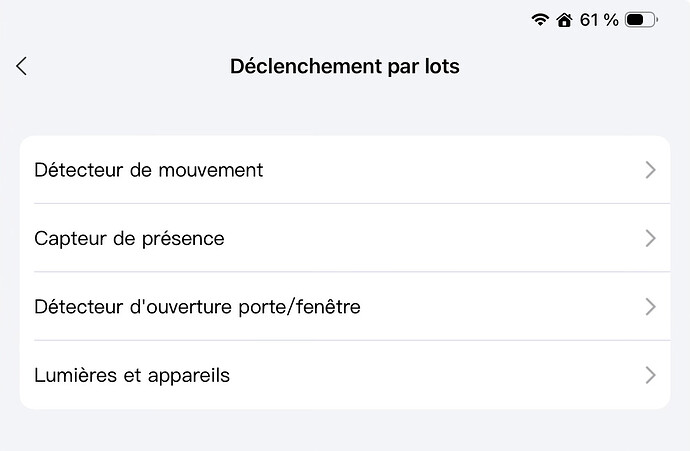The width and height of the screenshot is (690, 451).
Task: Tap the Wi-Fi status icon
Action: click(541, 19)
